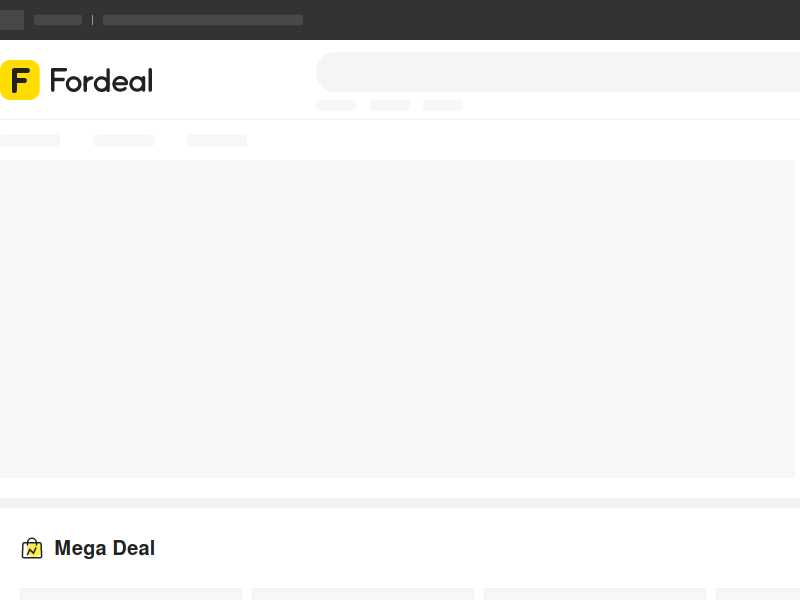800x600 pixels.
Task: Click the long pill placeholder in dark header
Action: pyautogui.click(x=203, y=20)
